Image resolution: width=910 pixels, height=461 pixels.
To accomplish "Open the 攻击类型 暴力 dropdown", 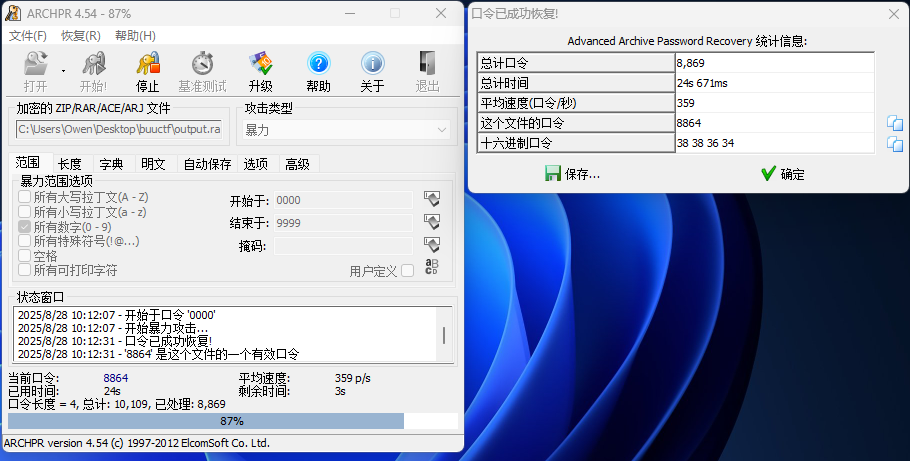I will [x=346, y=130].
